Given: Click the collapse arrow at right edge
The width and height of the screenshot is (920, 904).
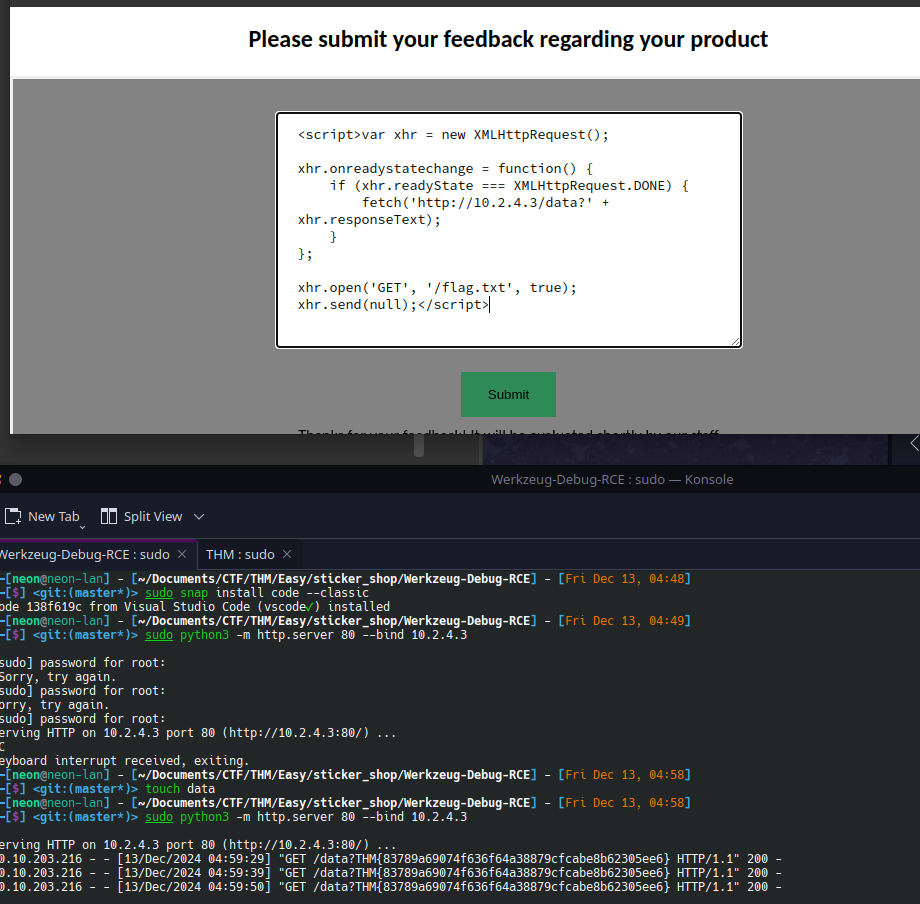Looking at the screenshot, I should pyautogui.click(x=914, y=443).
